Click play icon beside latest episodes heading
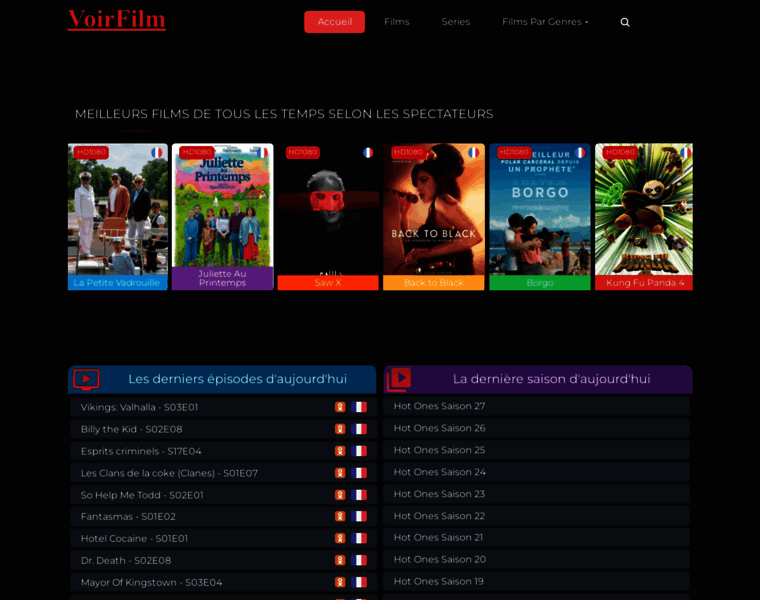This screenshot has width=760, height=600. [x=87, y=379]
